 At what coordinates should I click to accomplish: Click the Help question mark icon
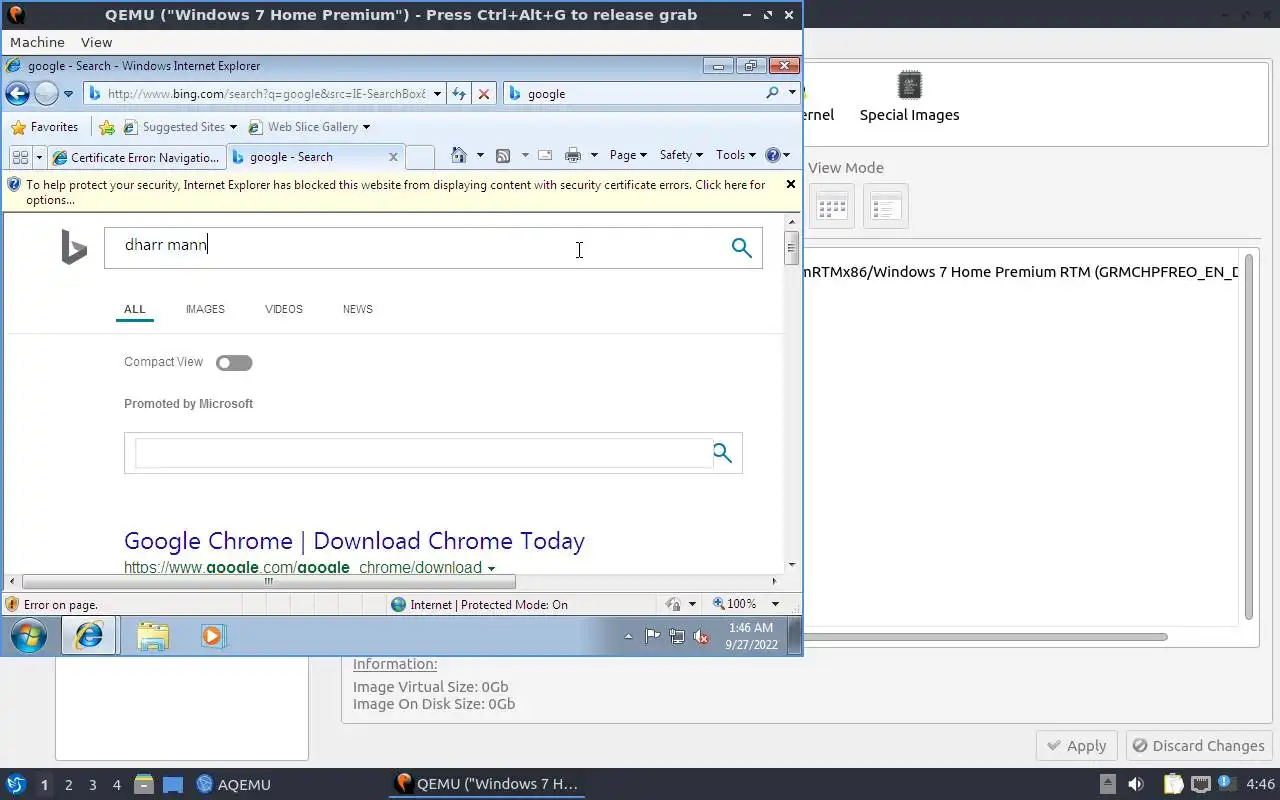pyautogui.click(x=772, y=155)
